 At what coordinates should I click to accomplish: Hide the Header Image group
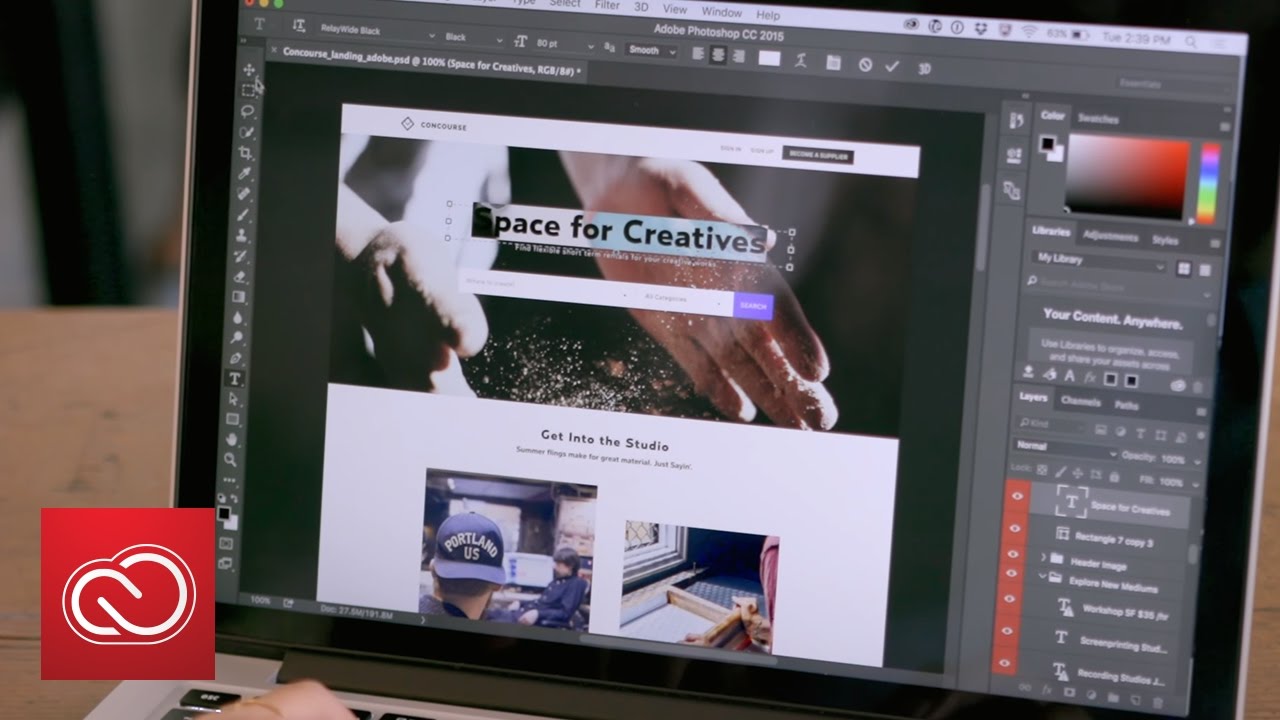[1014, 553]
